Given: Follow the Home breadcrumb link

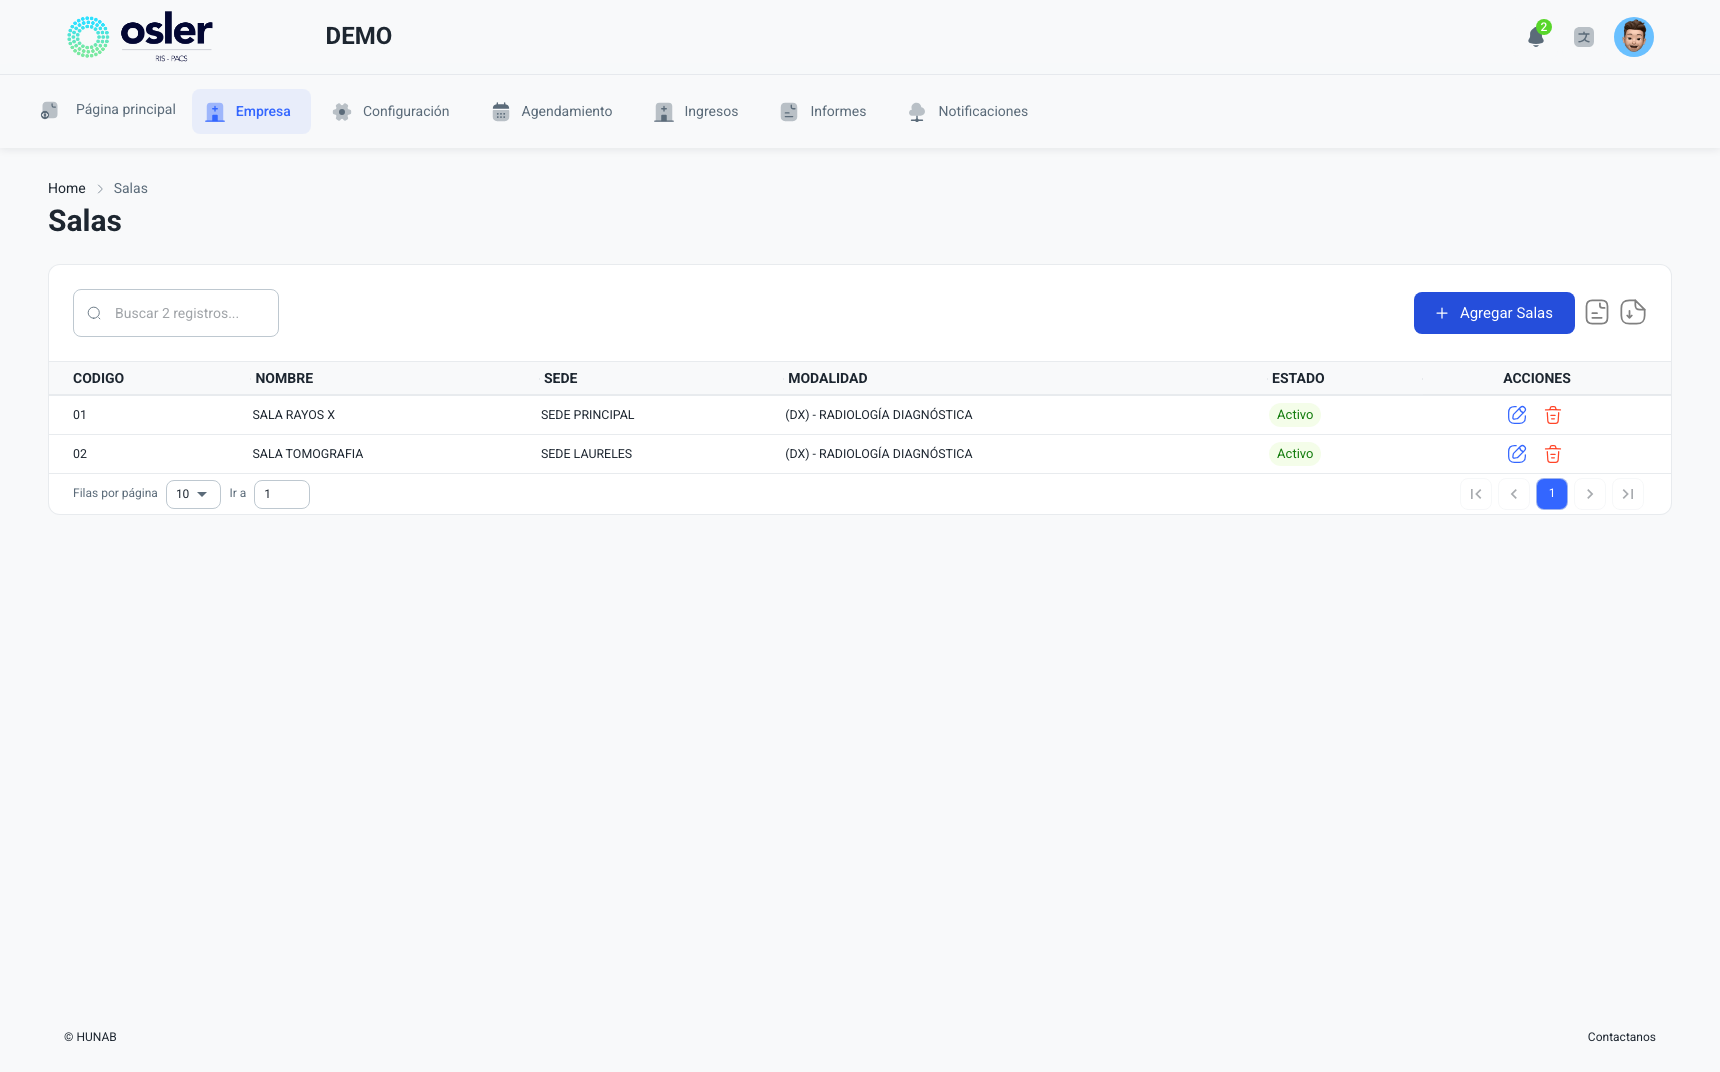Looking at the screenshot, I should pos(67,188).
